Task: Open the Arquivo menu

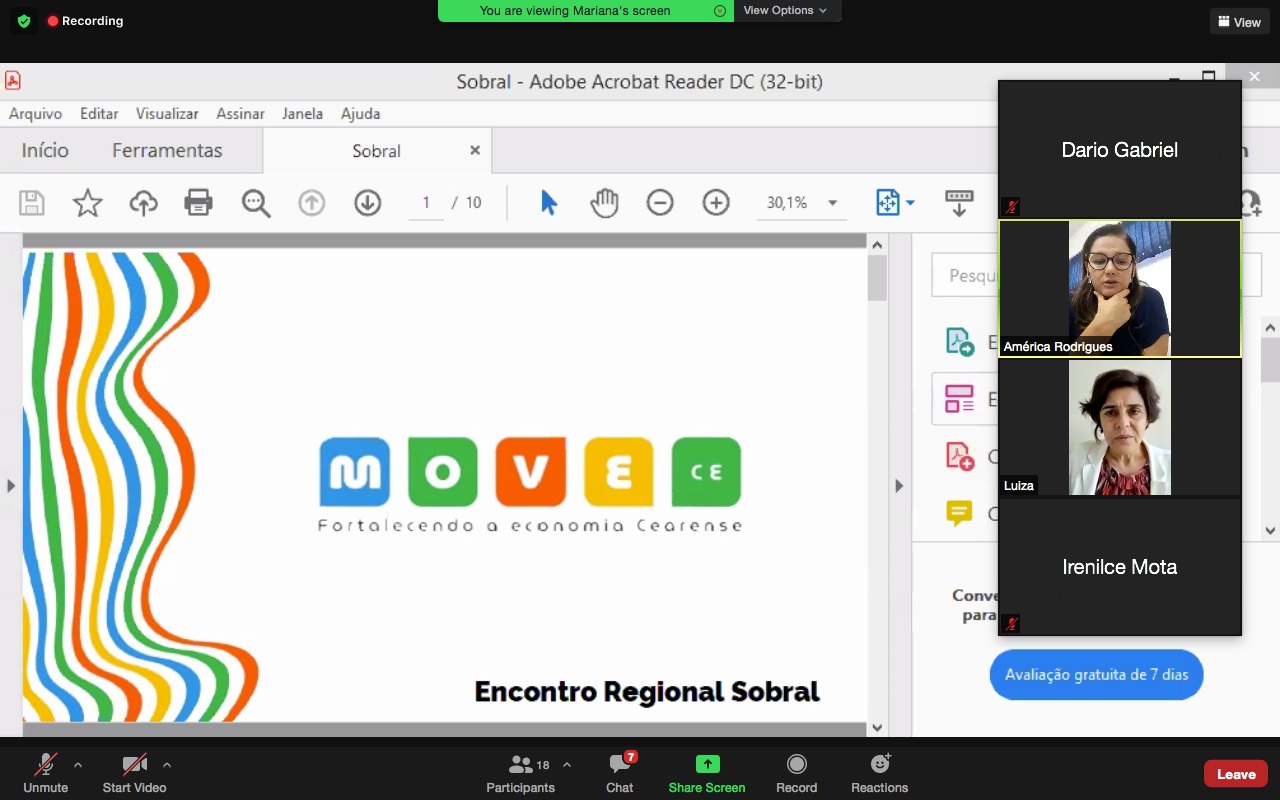Action: [x=35, y=114]
